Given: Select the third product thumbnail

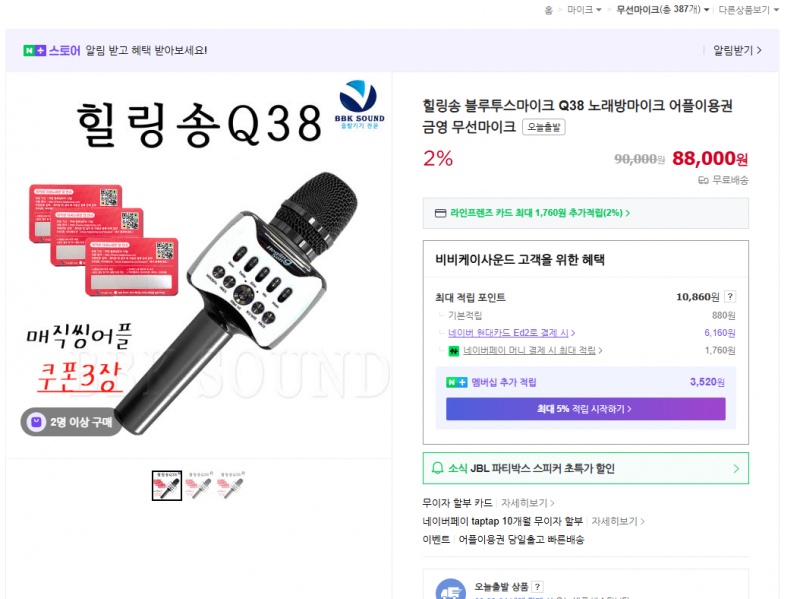Looking at the screenshot, I should pyautogui.click(x=231, y=485).
